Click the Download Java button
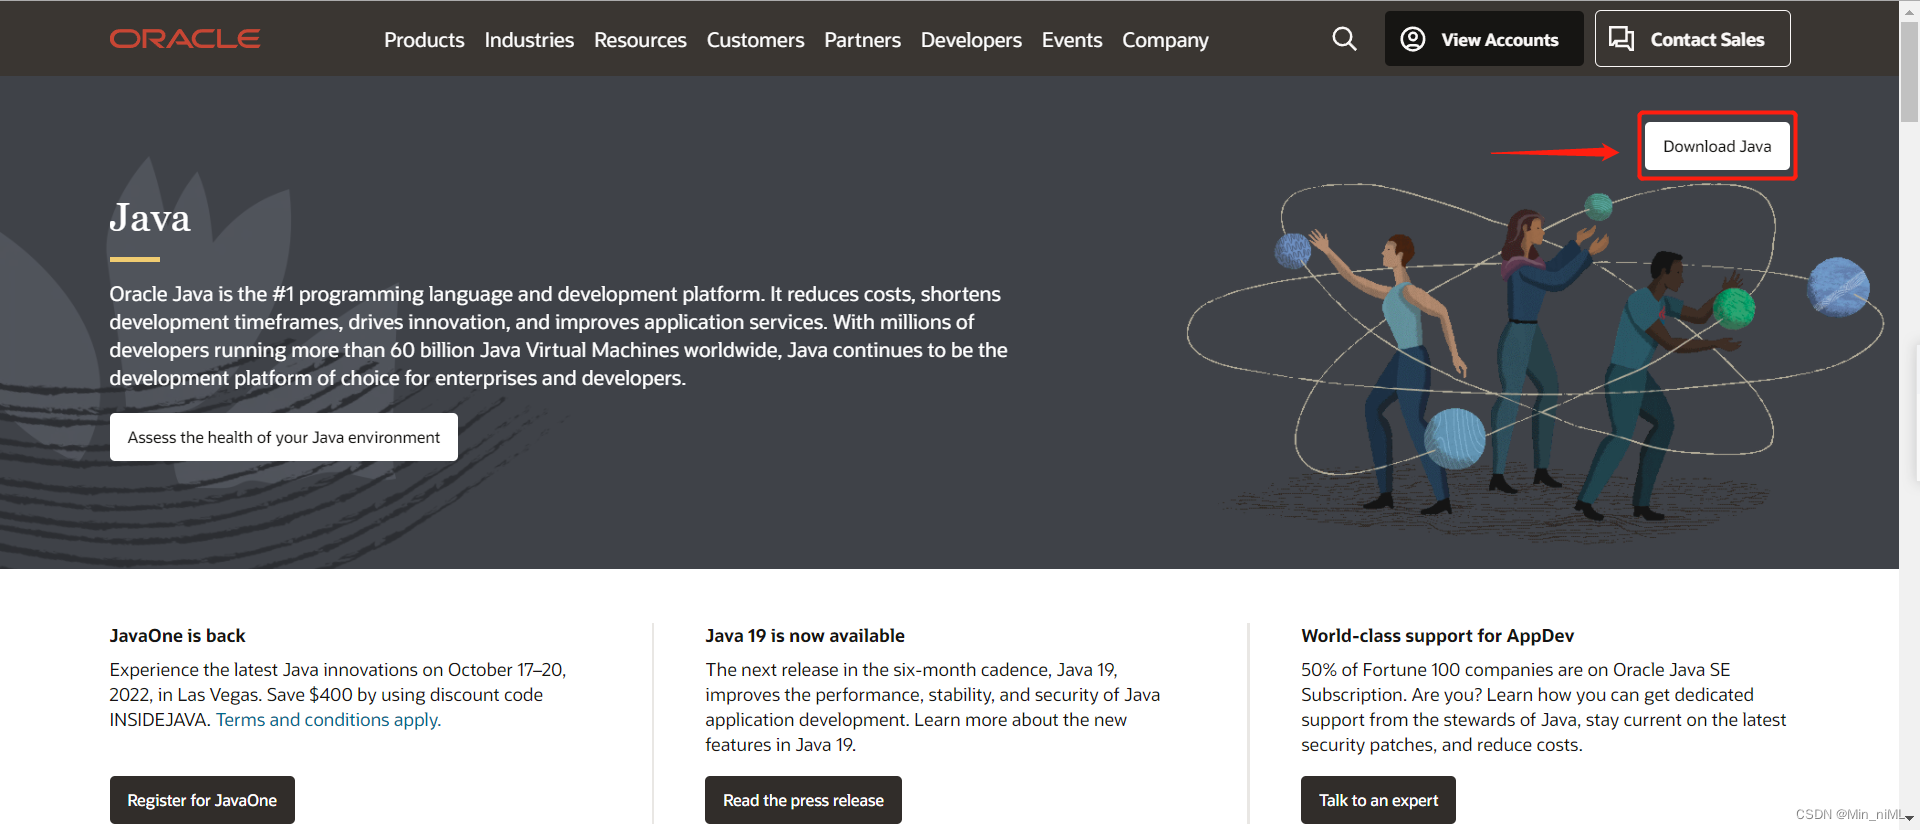 1717,146
